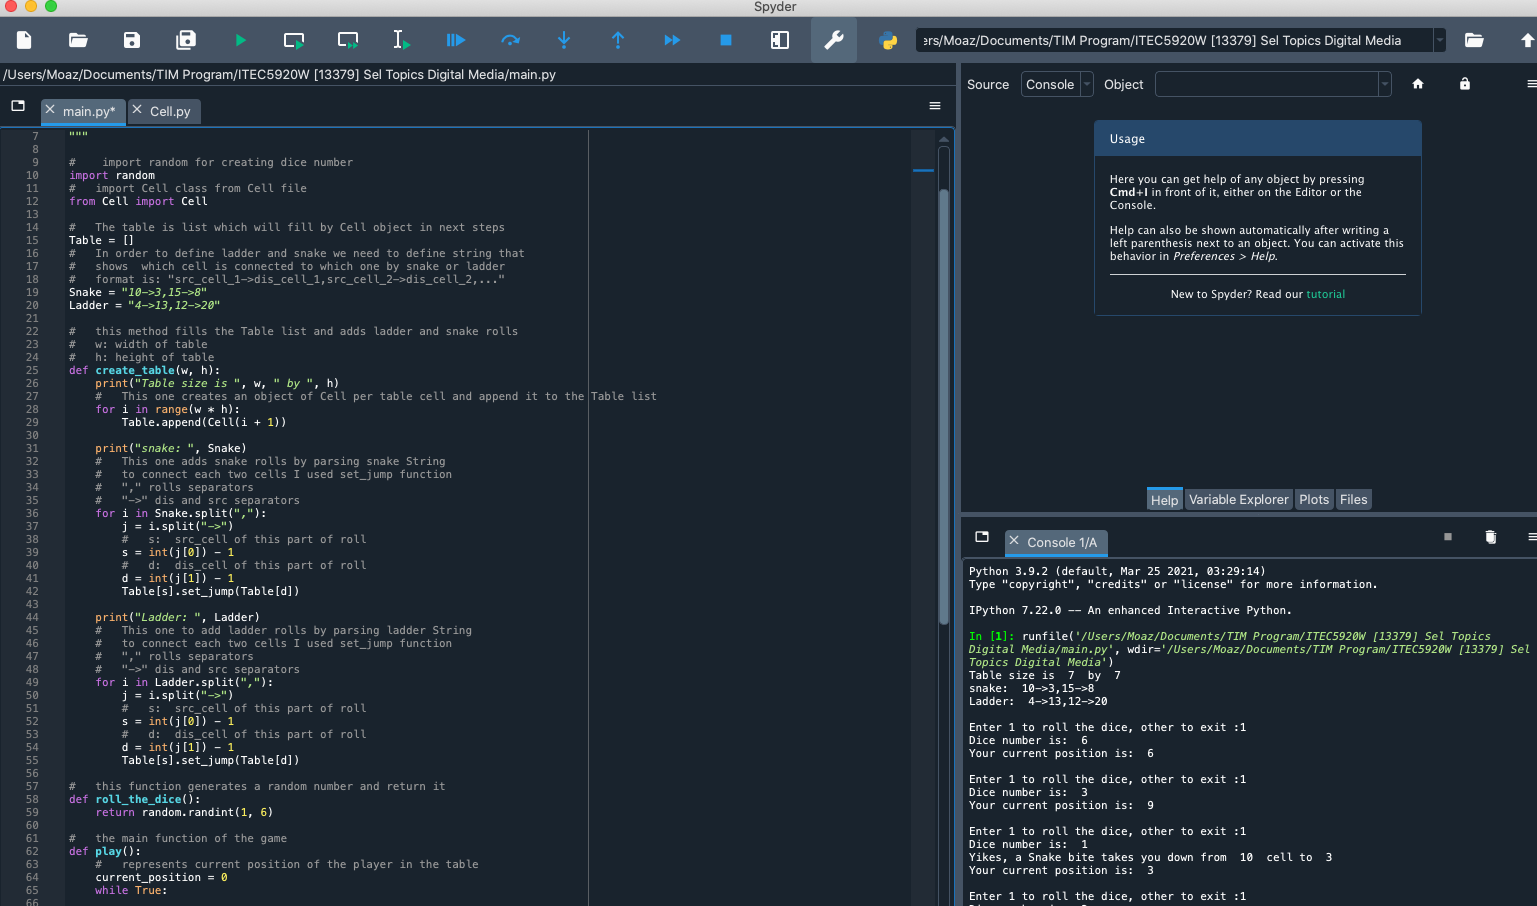Image resolution: width=1537 pixels, height=906 pixels.
Task: Start debugging with the Debug file icon
Action: [x=456, y=40]
